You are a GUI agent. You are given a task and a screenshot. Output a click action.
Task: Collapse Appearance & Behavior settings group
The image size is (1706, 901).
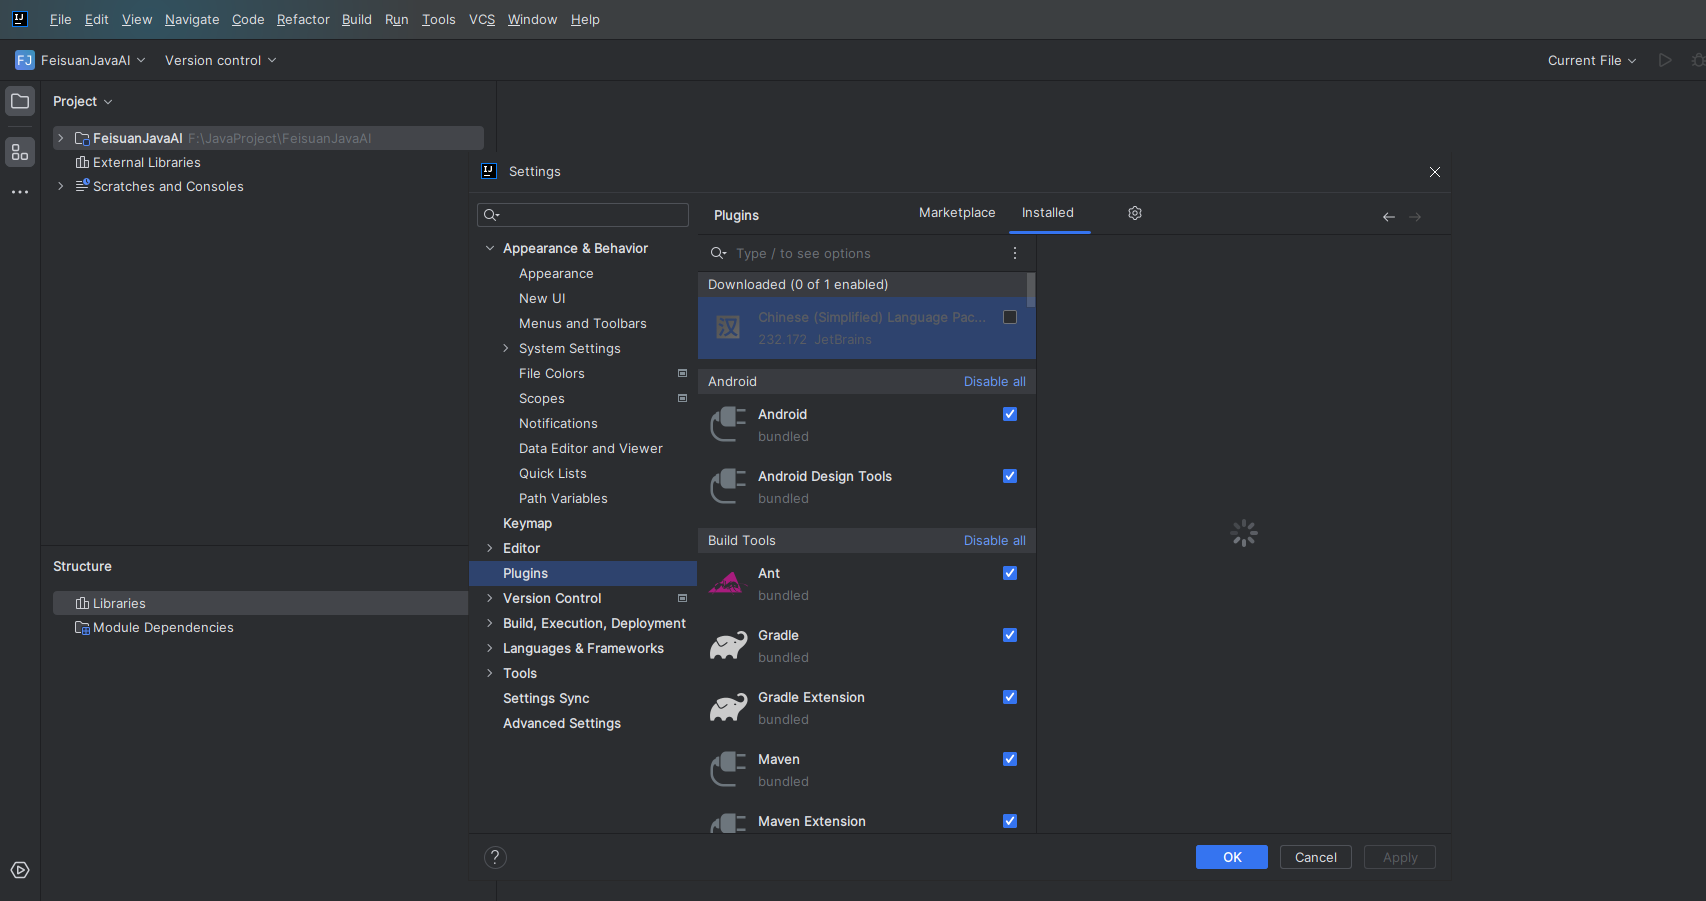490,248
